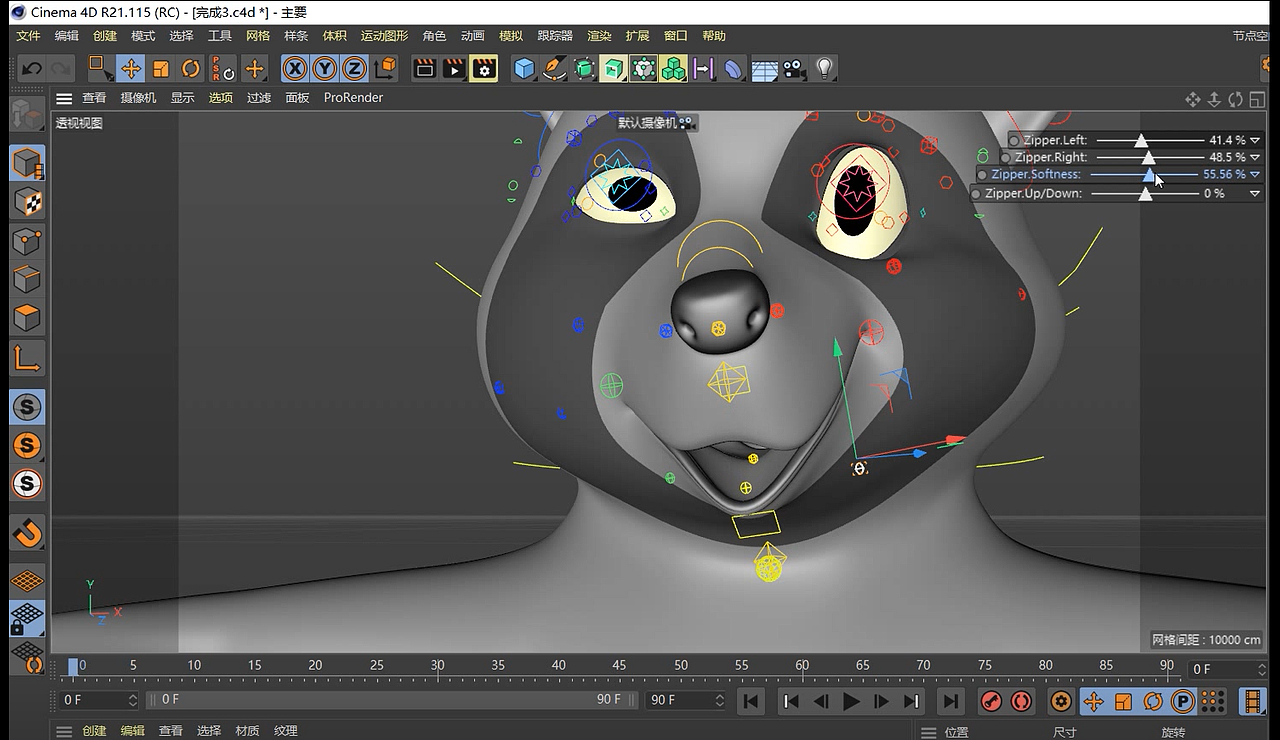The height and width of the screenshot is (740, 1280).
Task: Step to the next frame
Action: tap(881, 701)
